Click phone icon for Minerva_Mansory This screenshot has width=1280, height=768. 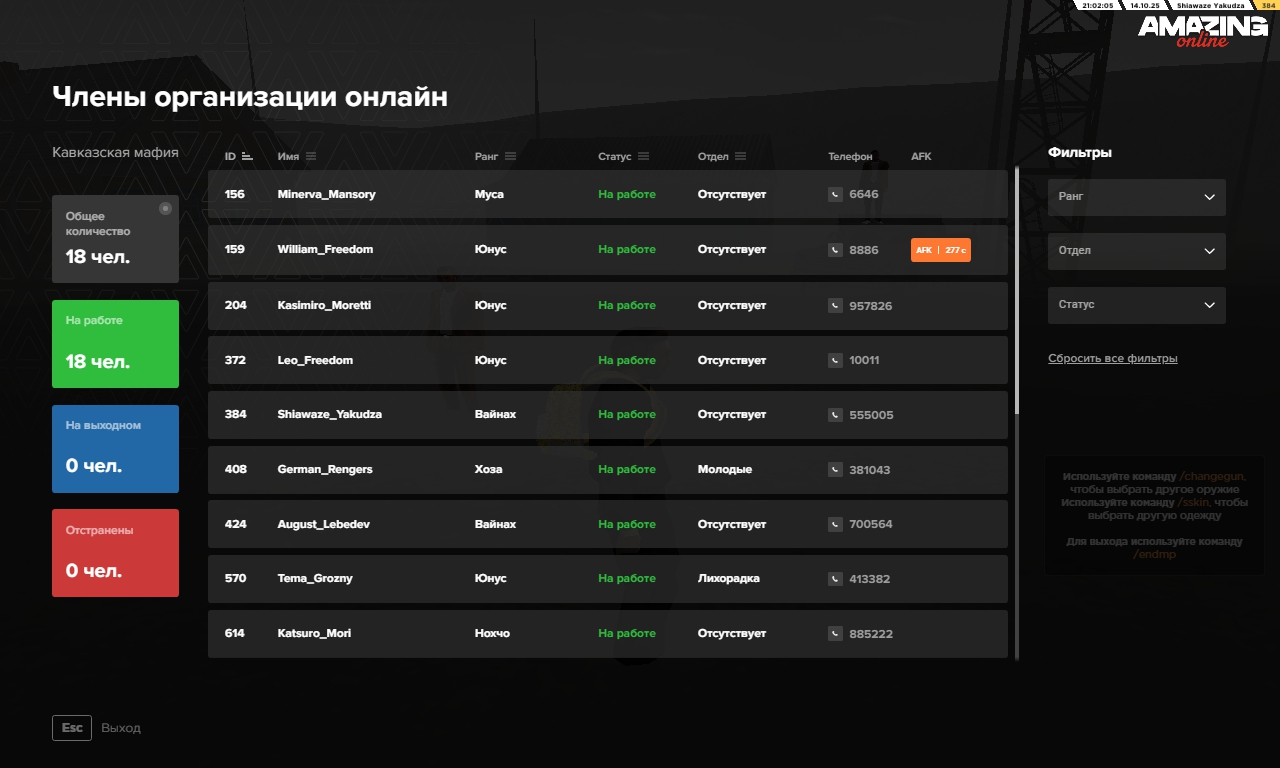[835, 194]
